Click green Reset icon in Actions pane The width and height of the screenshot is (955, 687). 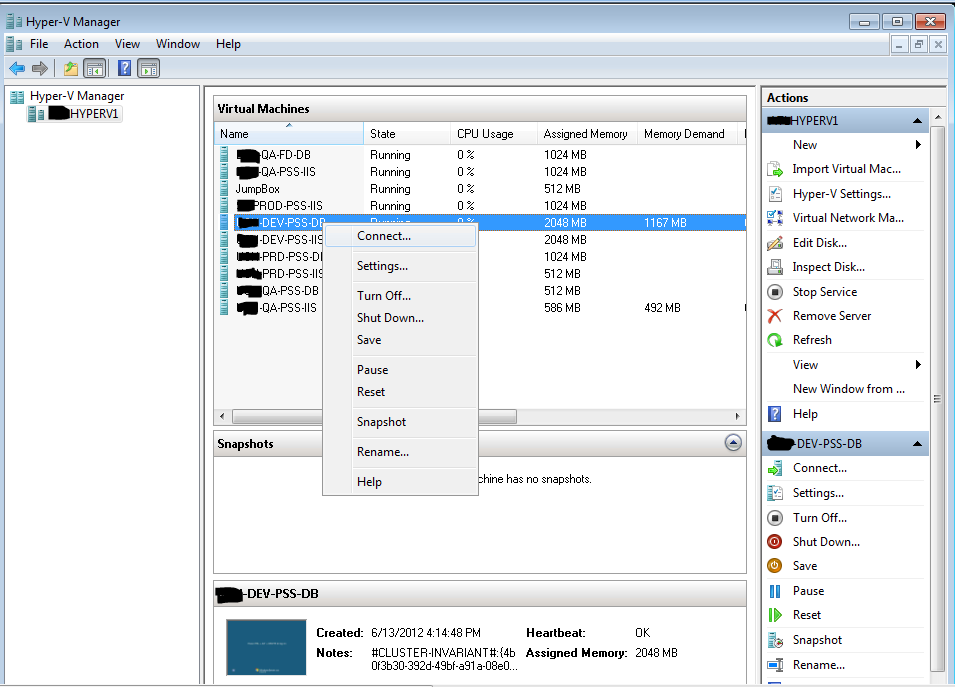(x=775, y=615)
